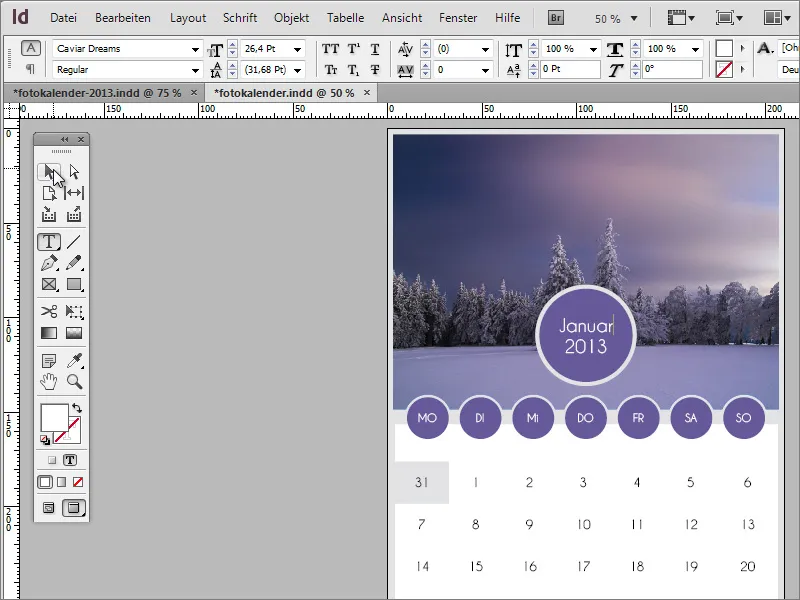The image size is (800, 600).
Task: Select the Page tool
Action: click(49, 193)
